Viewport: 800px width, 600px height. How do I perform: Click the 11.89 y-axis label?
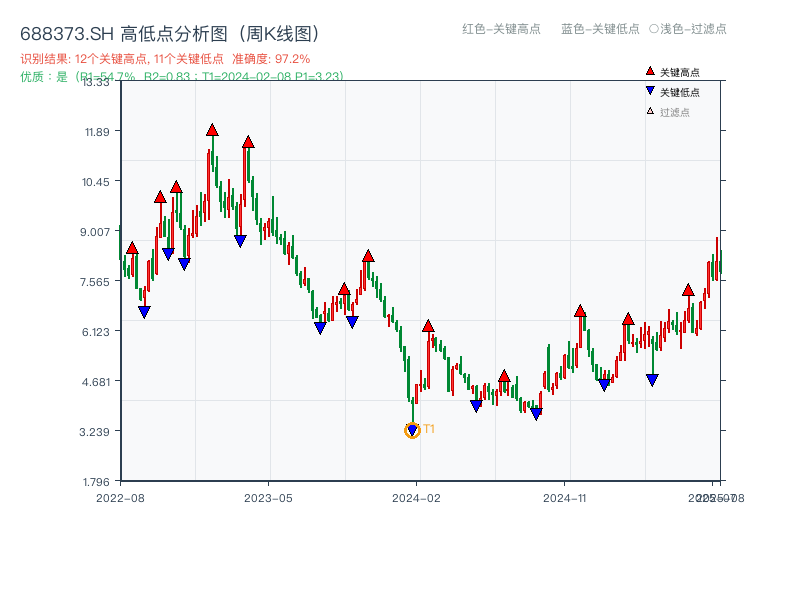(x=97, y=132)
